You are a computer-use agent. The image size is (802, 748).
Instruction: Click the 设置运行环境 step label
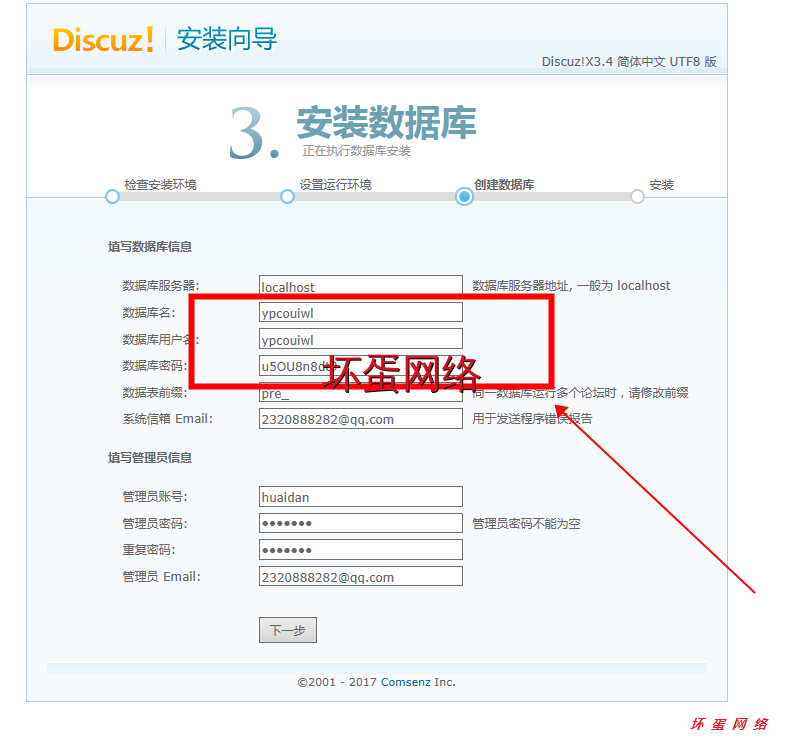(x=336, y=185)
